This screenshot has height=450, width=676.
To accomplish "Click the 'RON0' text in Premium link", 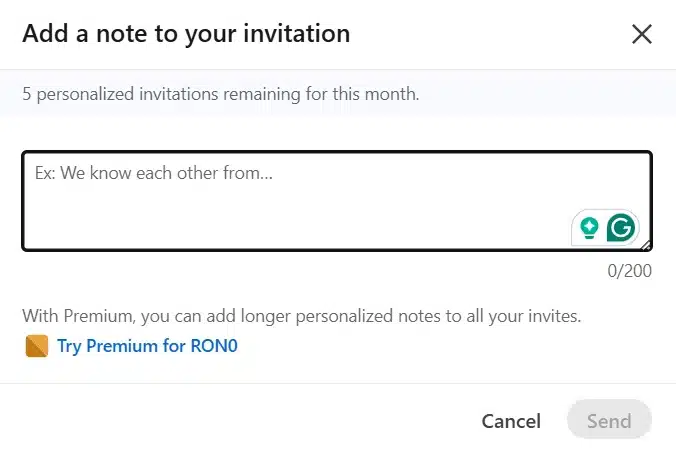I will point(214,346).
